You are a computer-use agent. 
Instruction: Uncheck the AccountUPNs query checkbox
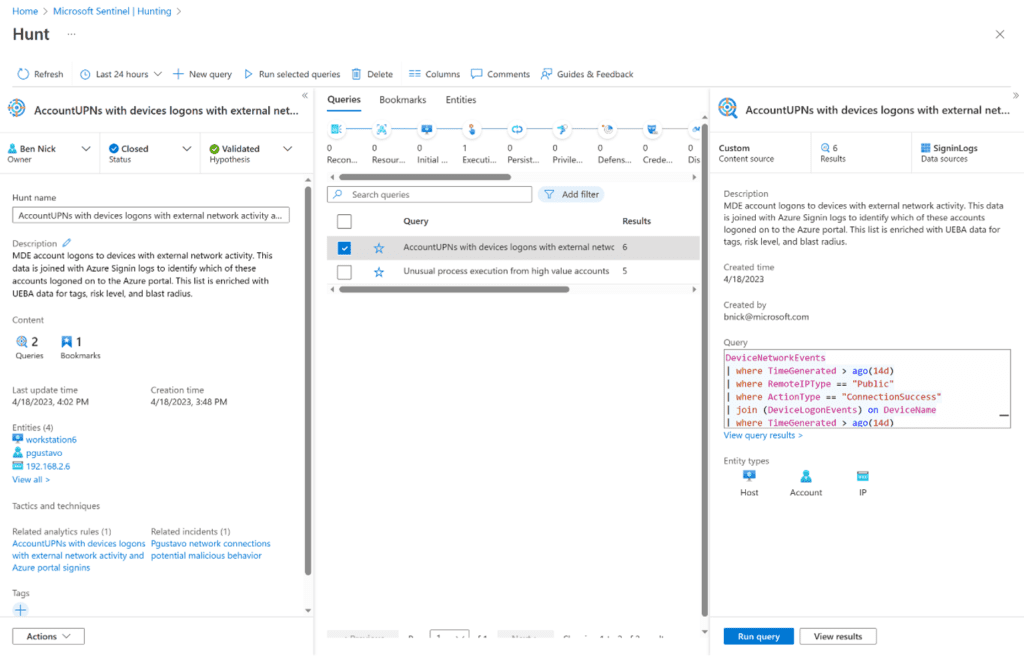pyautogui.click(x=345, y=248)
